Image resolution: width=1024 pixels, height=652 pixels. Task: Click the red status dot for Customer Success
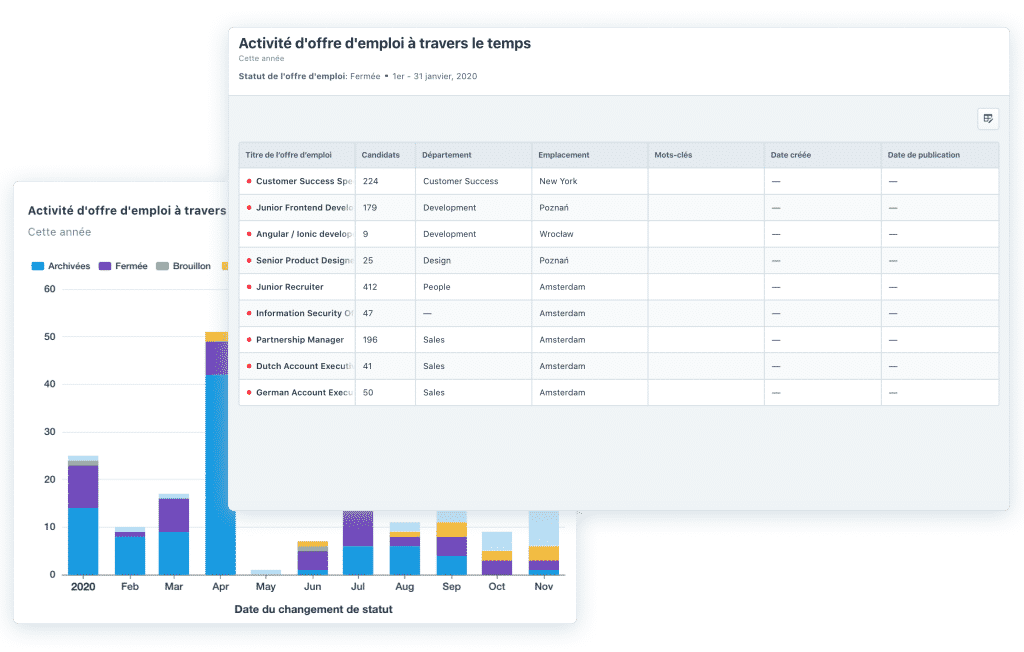click(249, 182)
